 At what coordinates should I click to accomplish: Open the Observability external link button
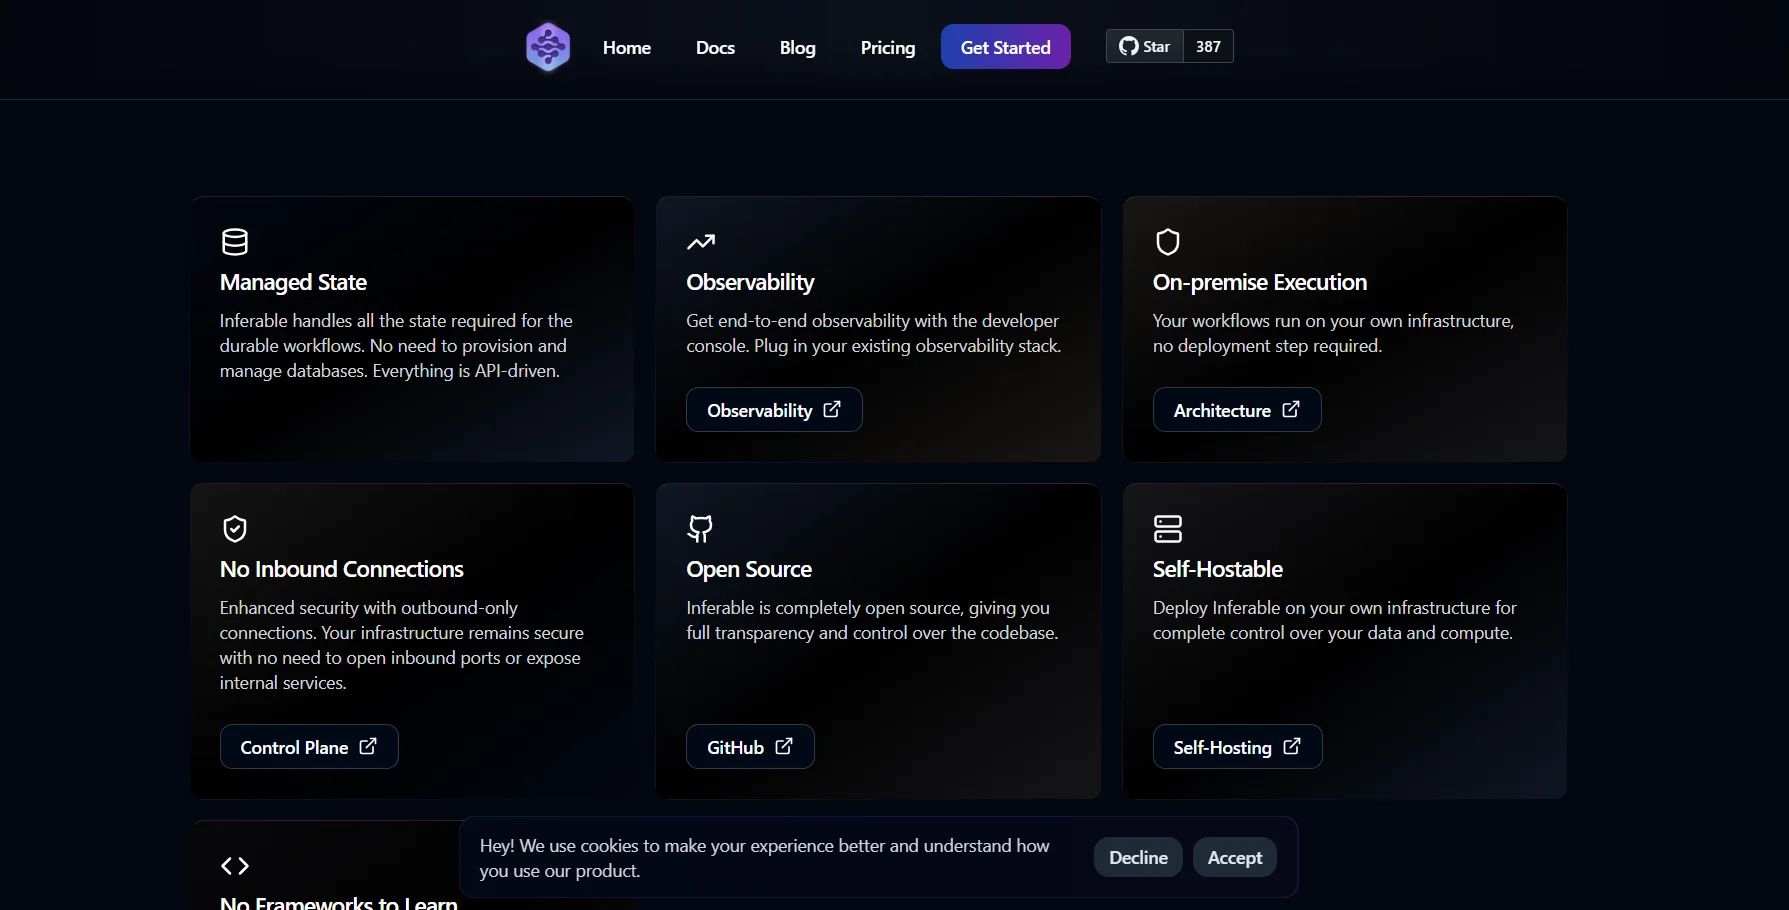point(773,410)
